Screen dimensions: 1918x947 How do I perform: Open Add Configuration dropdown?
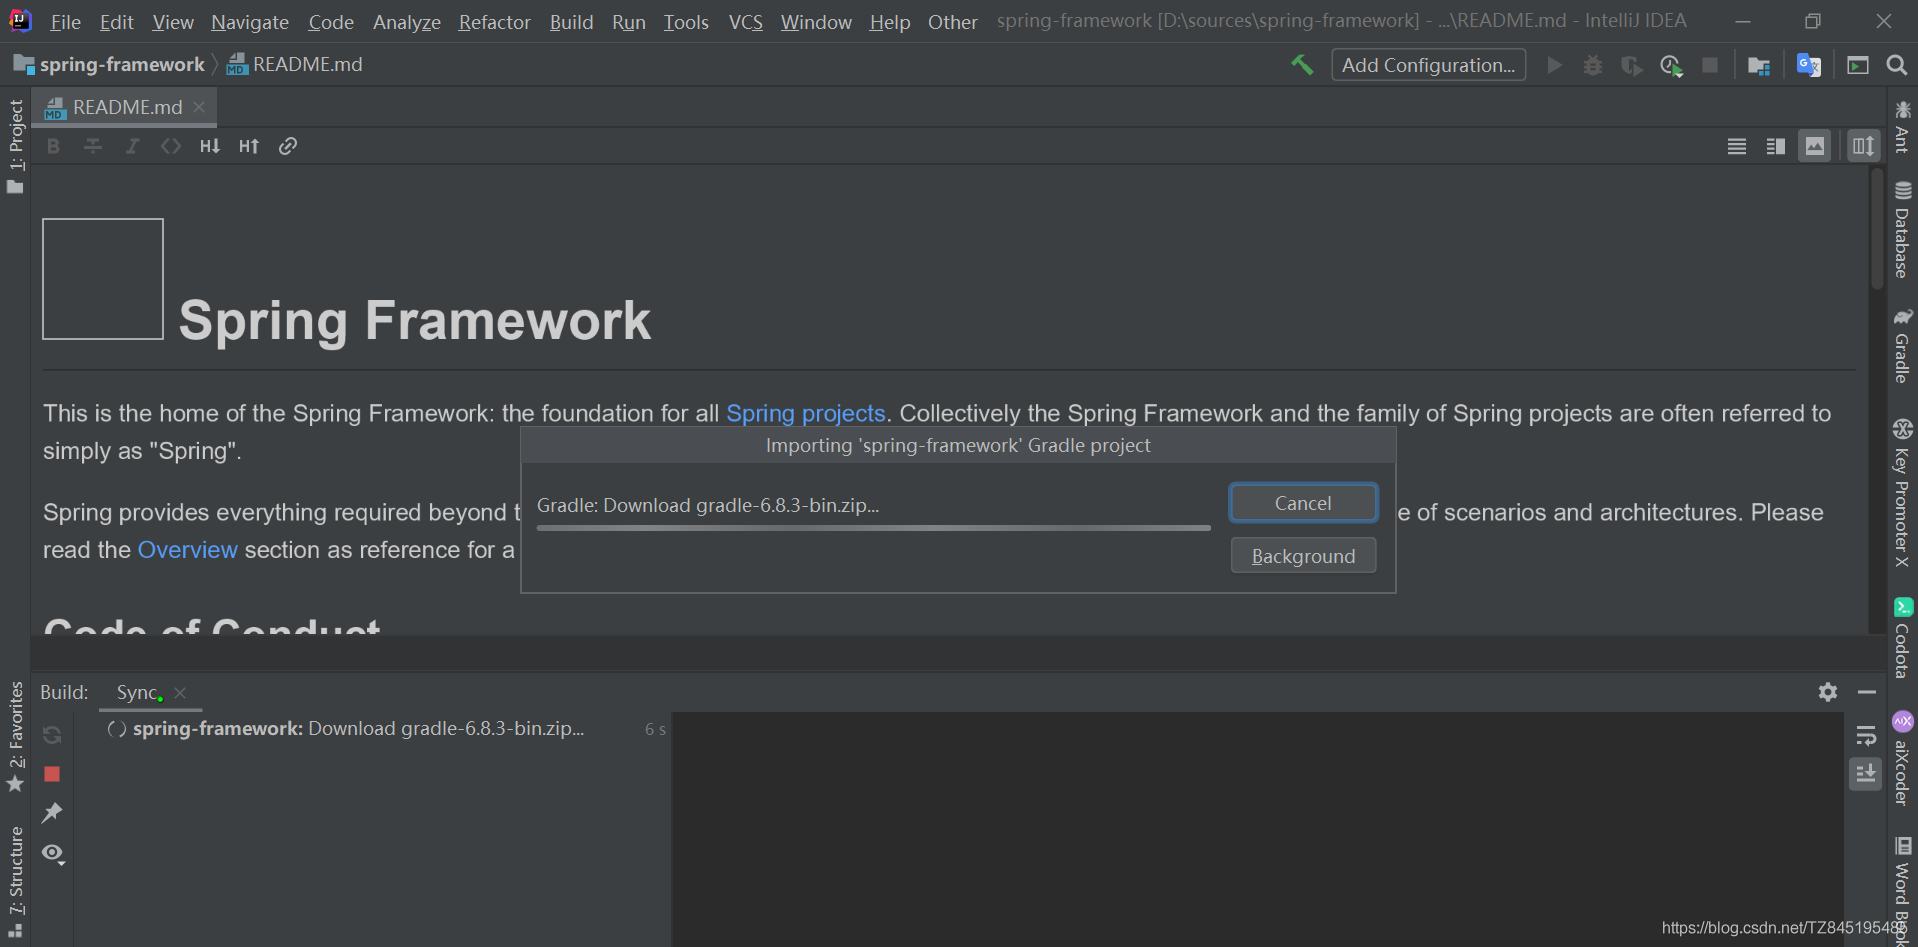(1428, 65)
